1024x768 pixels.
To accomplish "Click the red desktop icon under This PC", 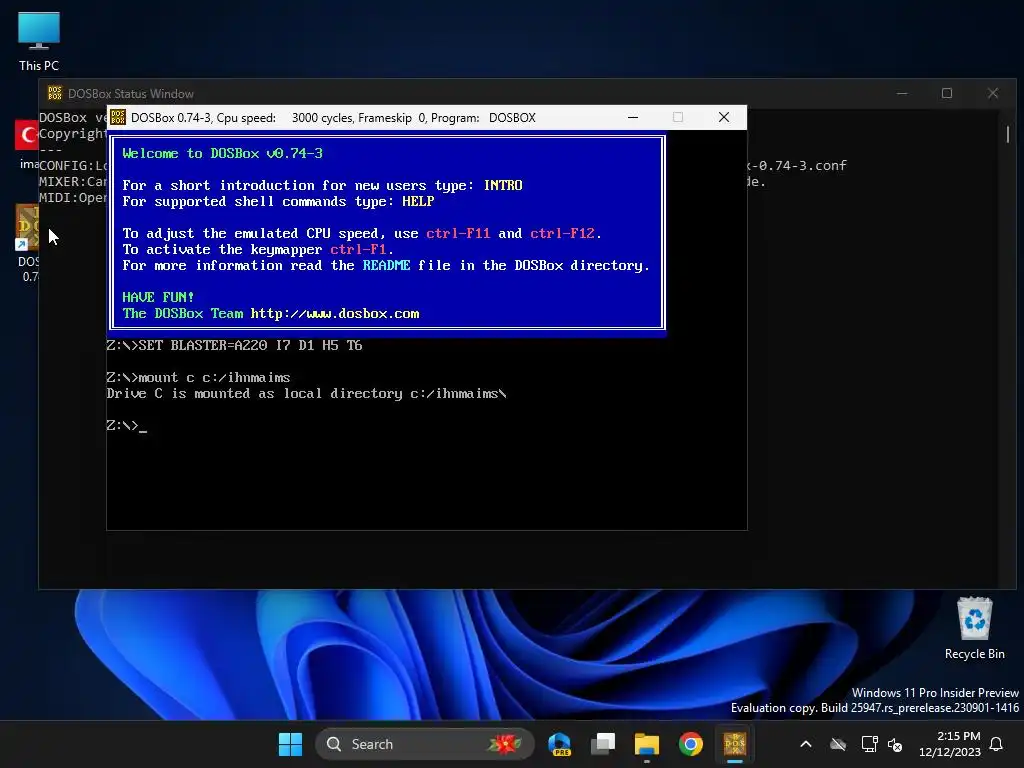I will click(27, 135).
